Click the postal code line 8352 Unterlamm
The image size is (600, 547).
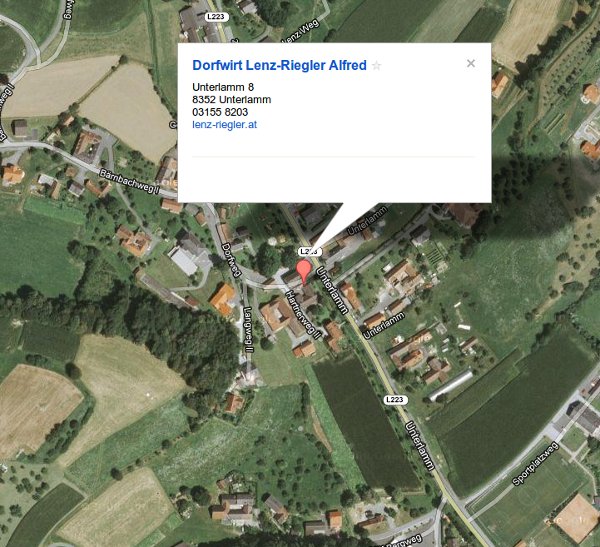click(x=232, y=100)
